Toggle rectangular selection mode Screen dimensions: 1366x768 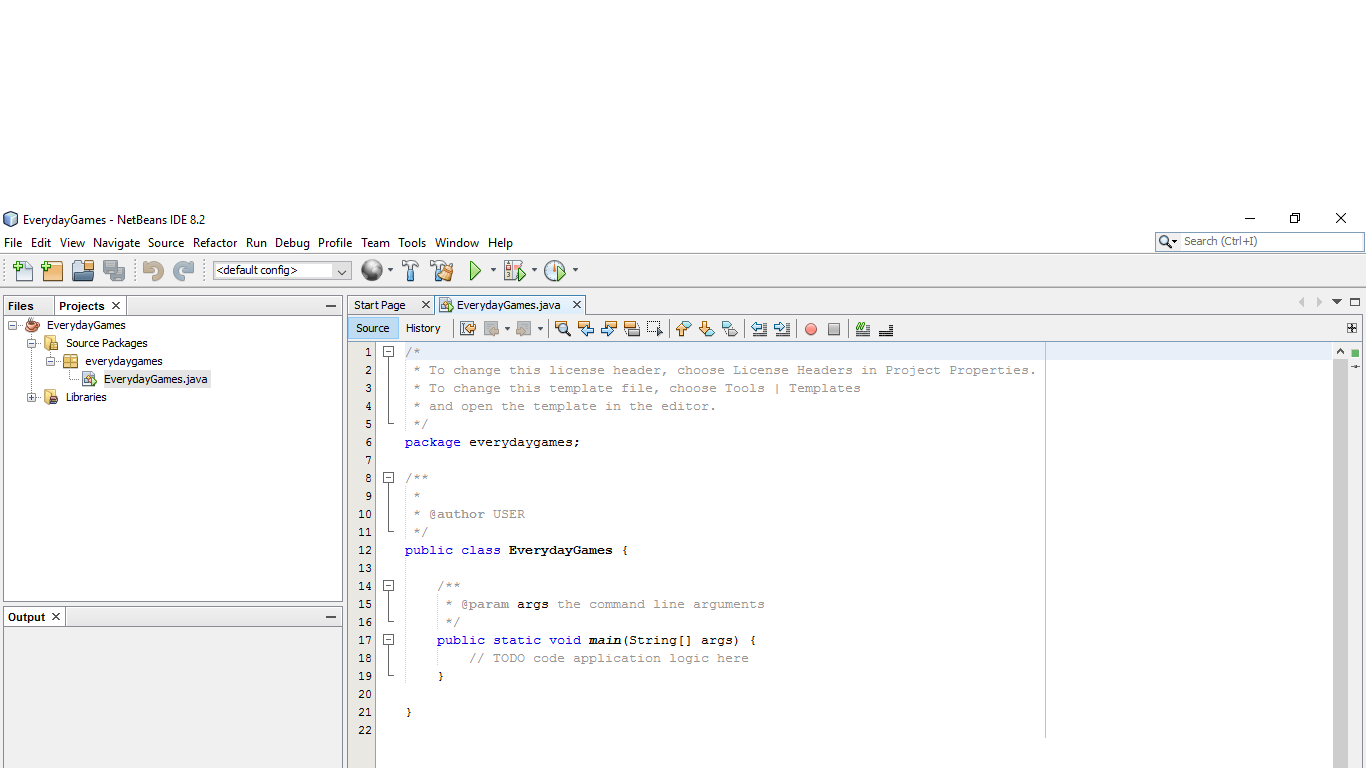tap(654, 329)
